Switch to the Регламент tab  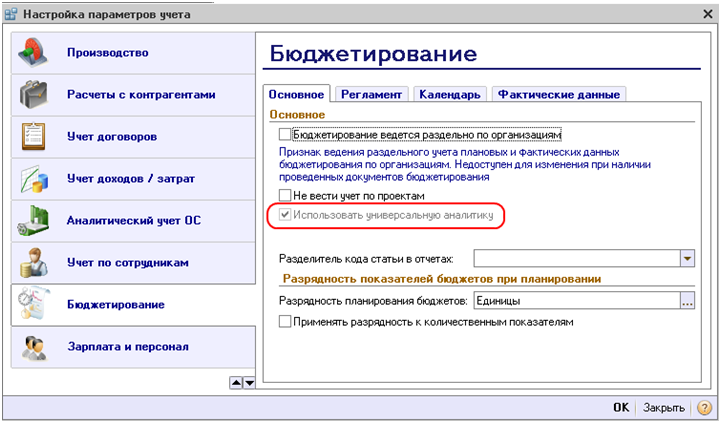pos(371,94)
